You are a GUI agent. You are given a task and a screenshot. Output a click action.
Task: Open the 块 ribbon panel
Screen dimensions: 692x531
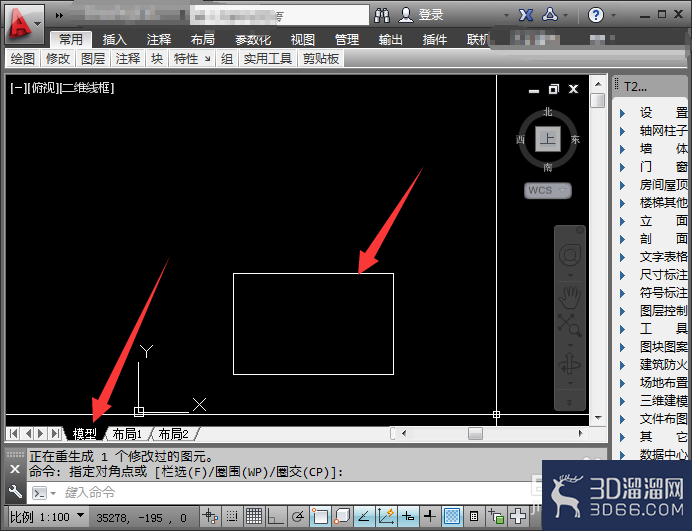[x=157, y=58]
